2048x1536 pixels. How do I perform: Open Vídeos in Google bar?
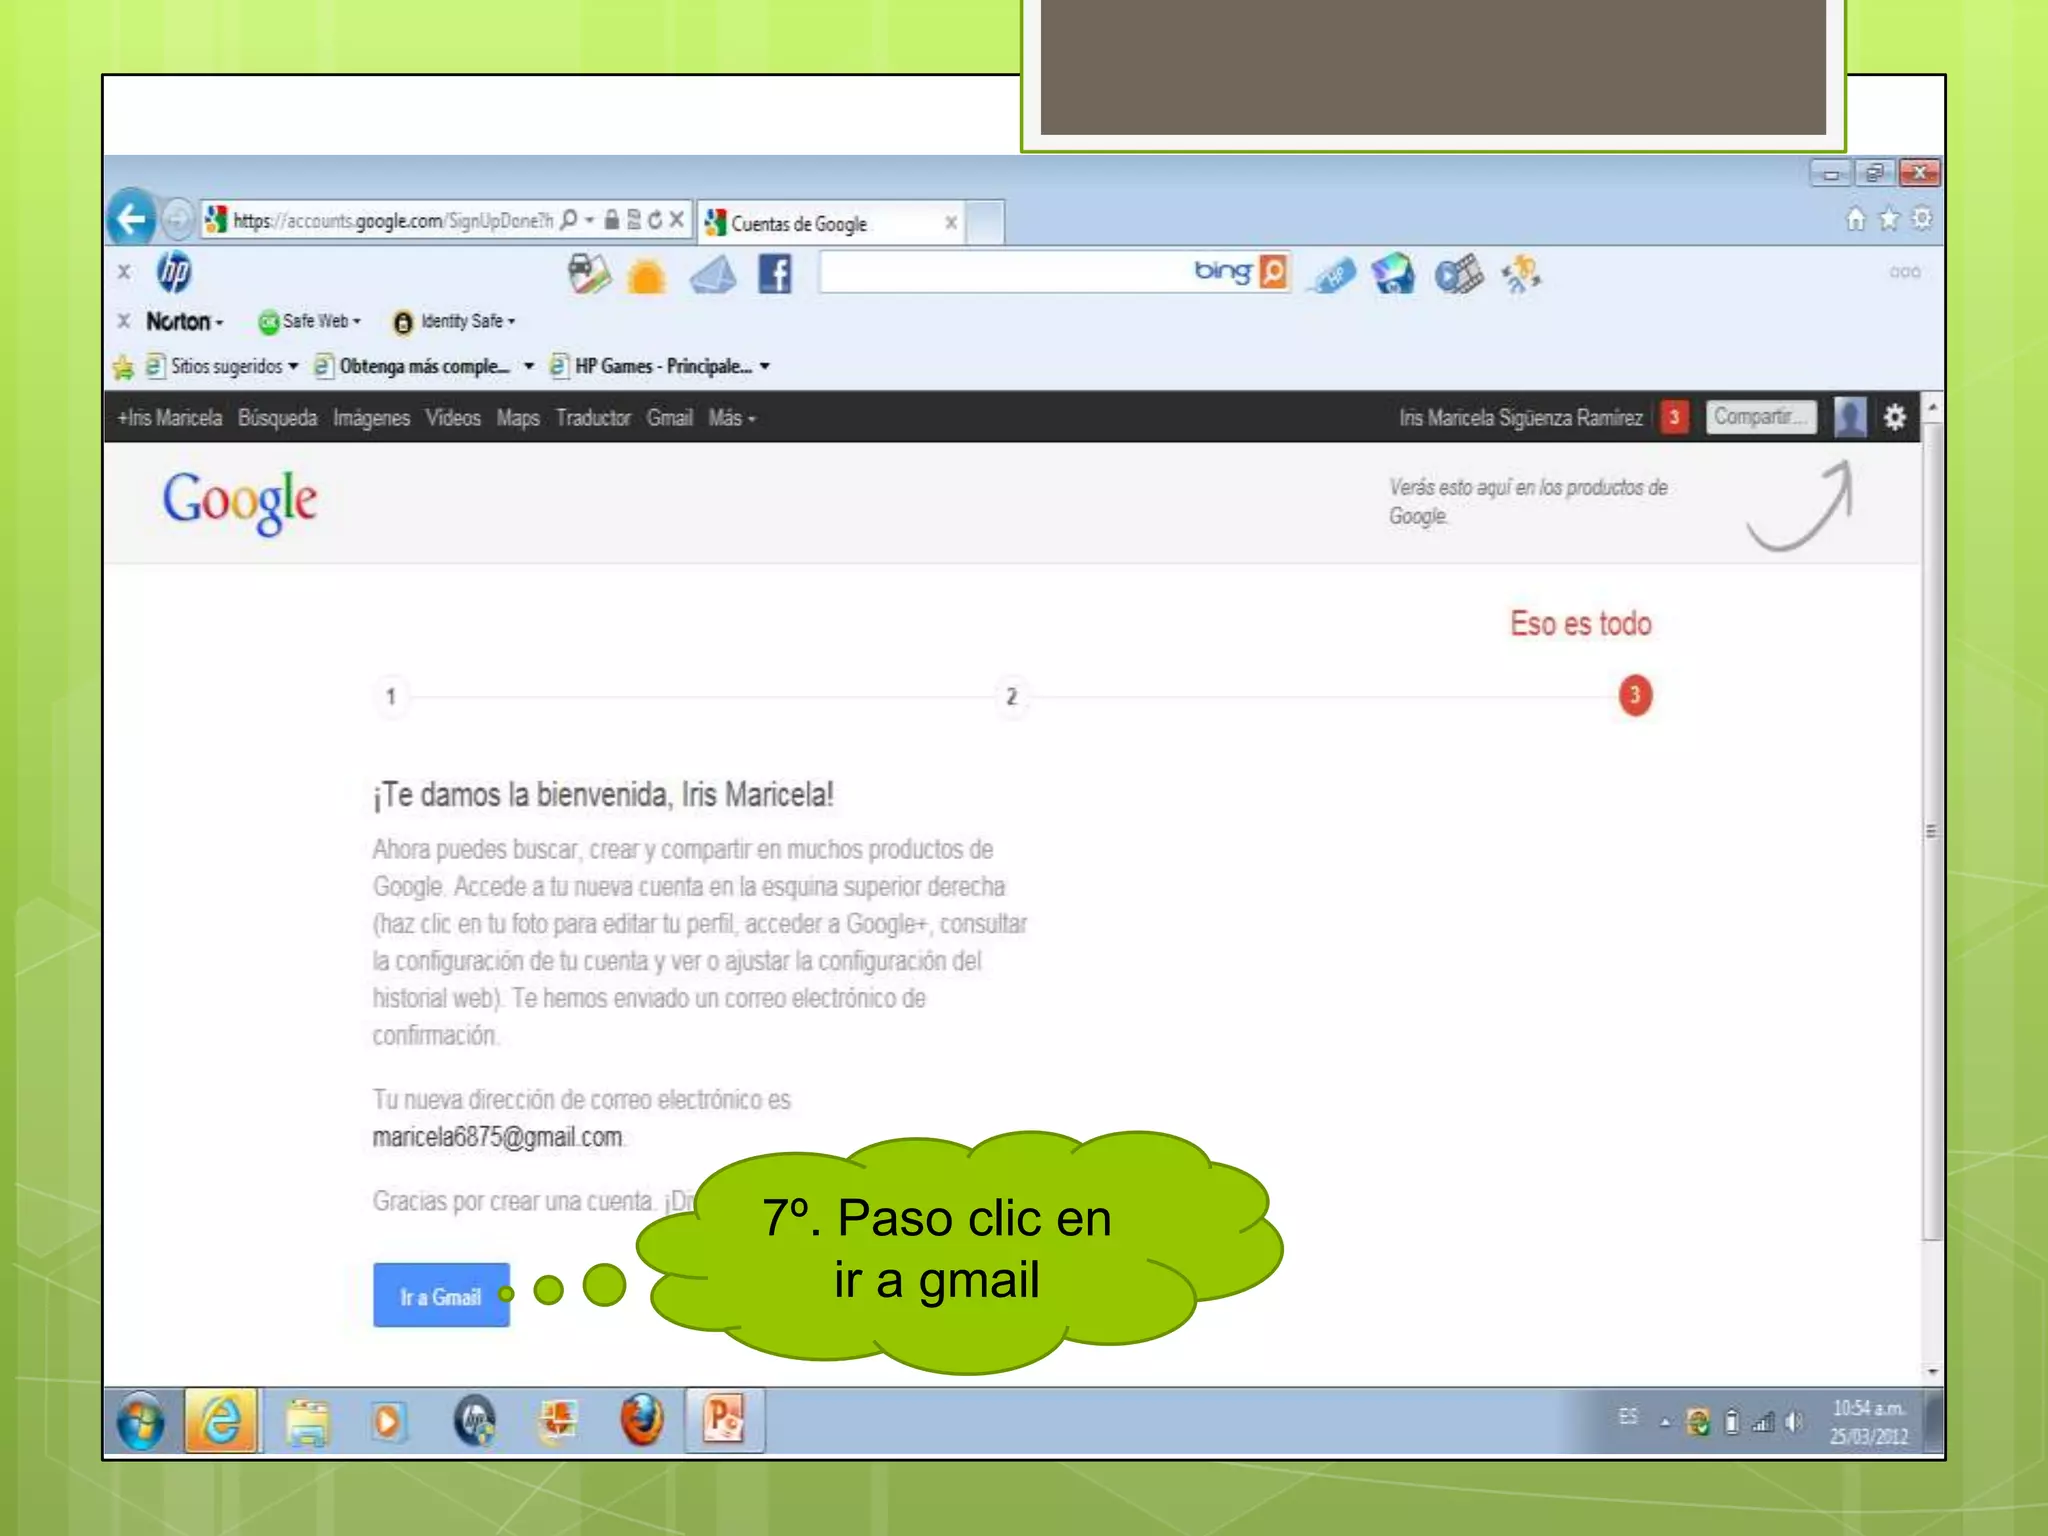pyautogui.click(x=453, y=418)
